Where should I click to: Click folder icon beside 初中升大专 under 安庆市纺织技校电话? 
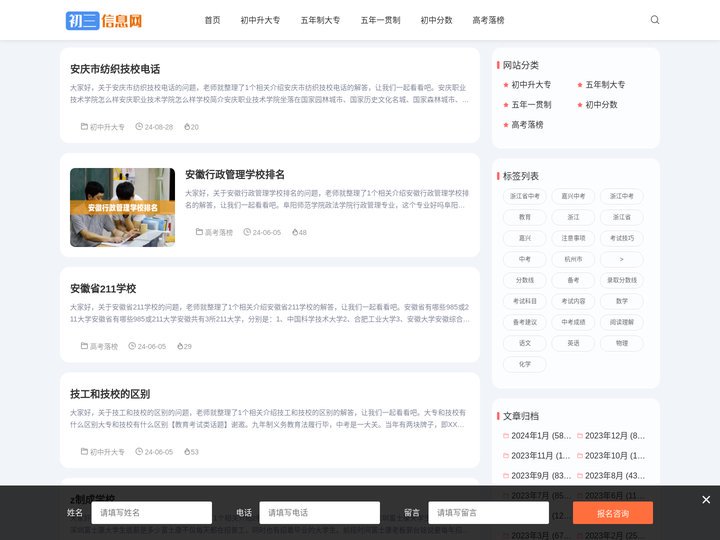coord(84,126)
